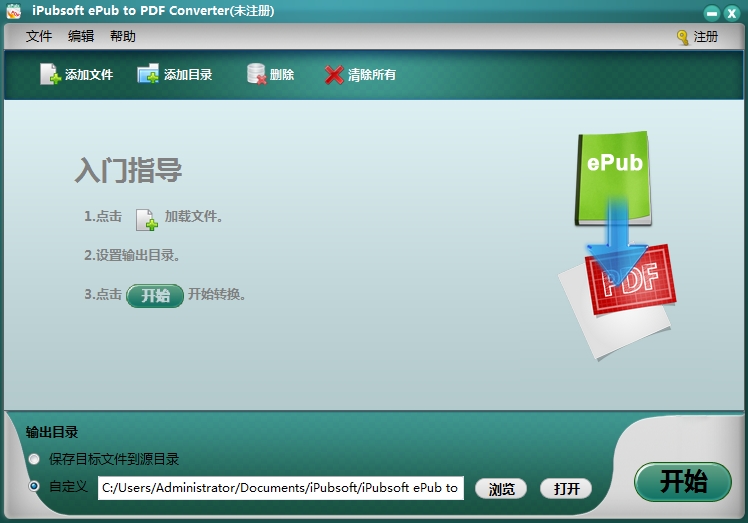
Task: Click the add-file icon in guide step 1
Action: tap(146, 220)
